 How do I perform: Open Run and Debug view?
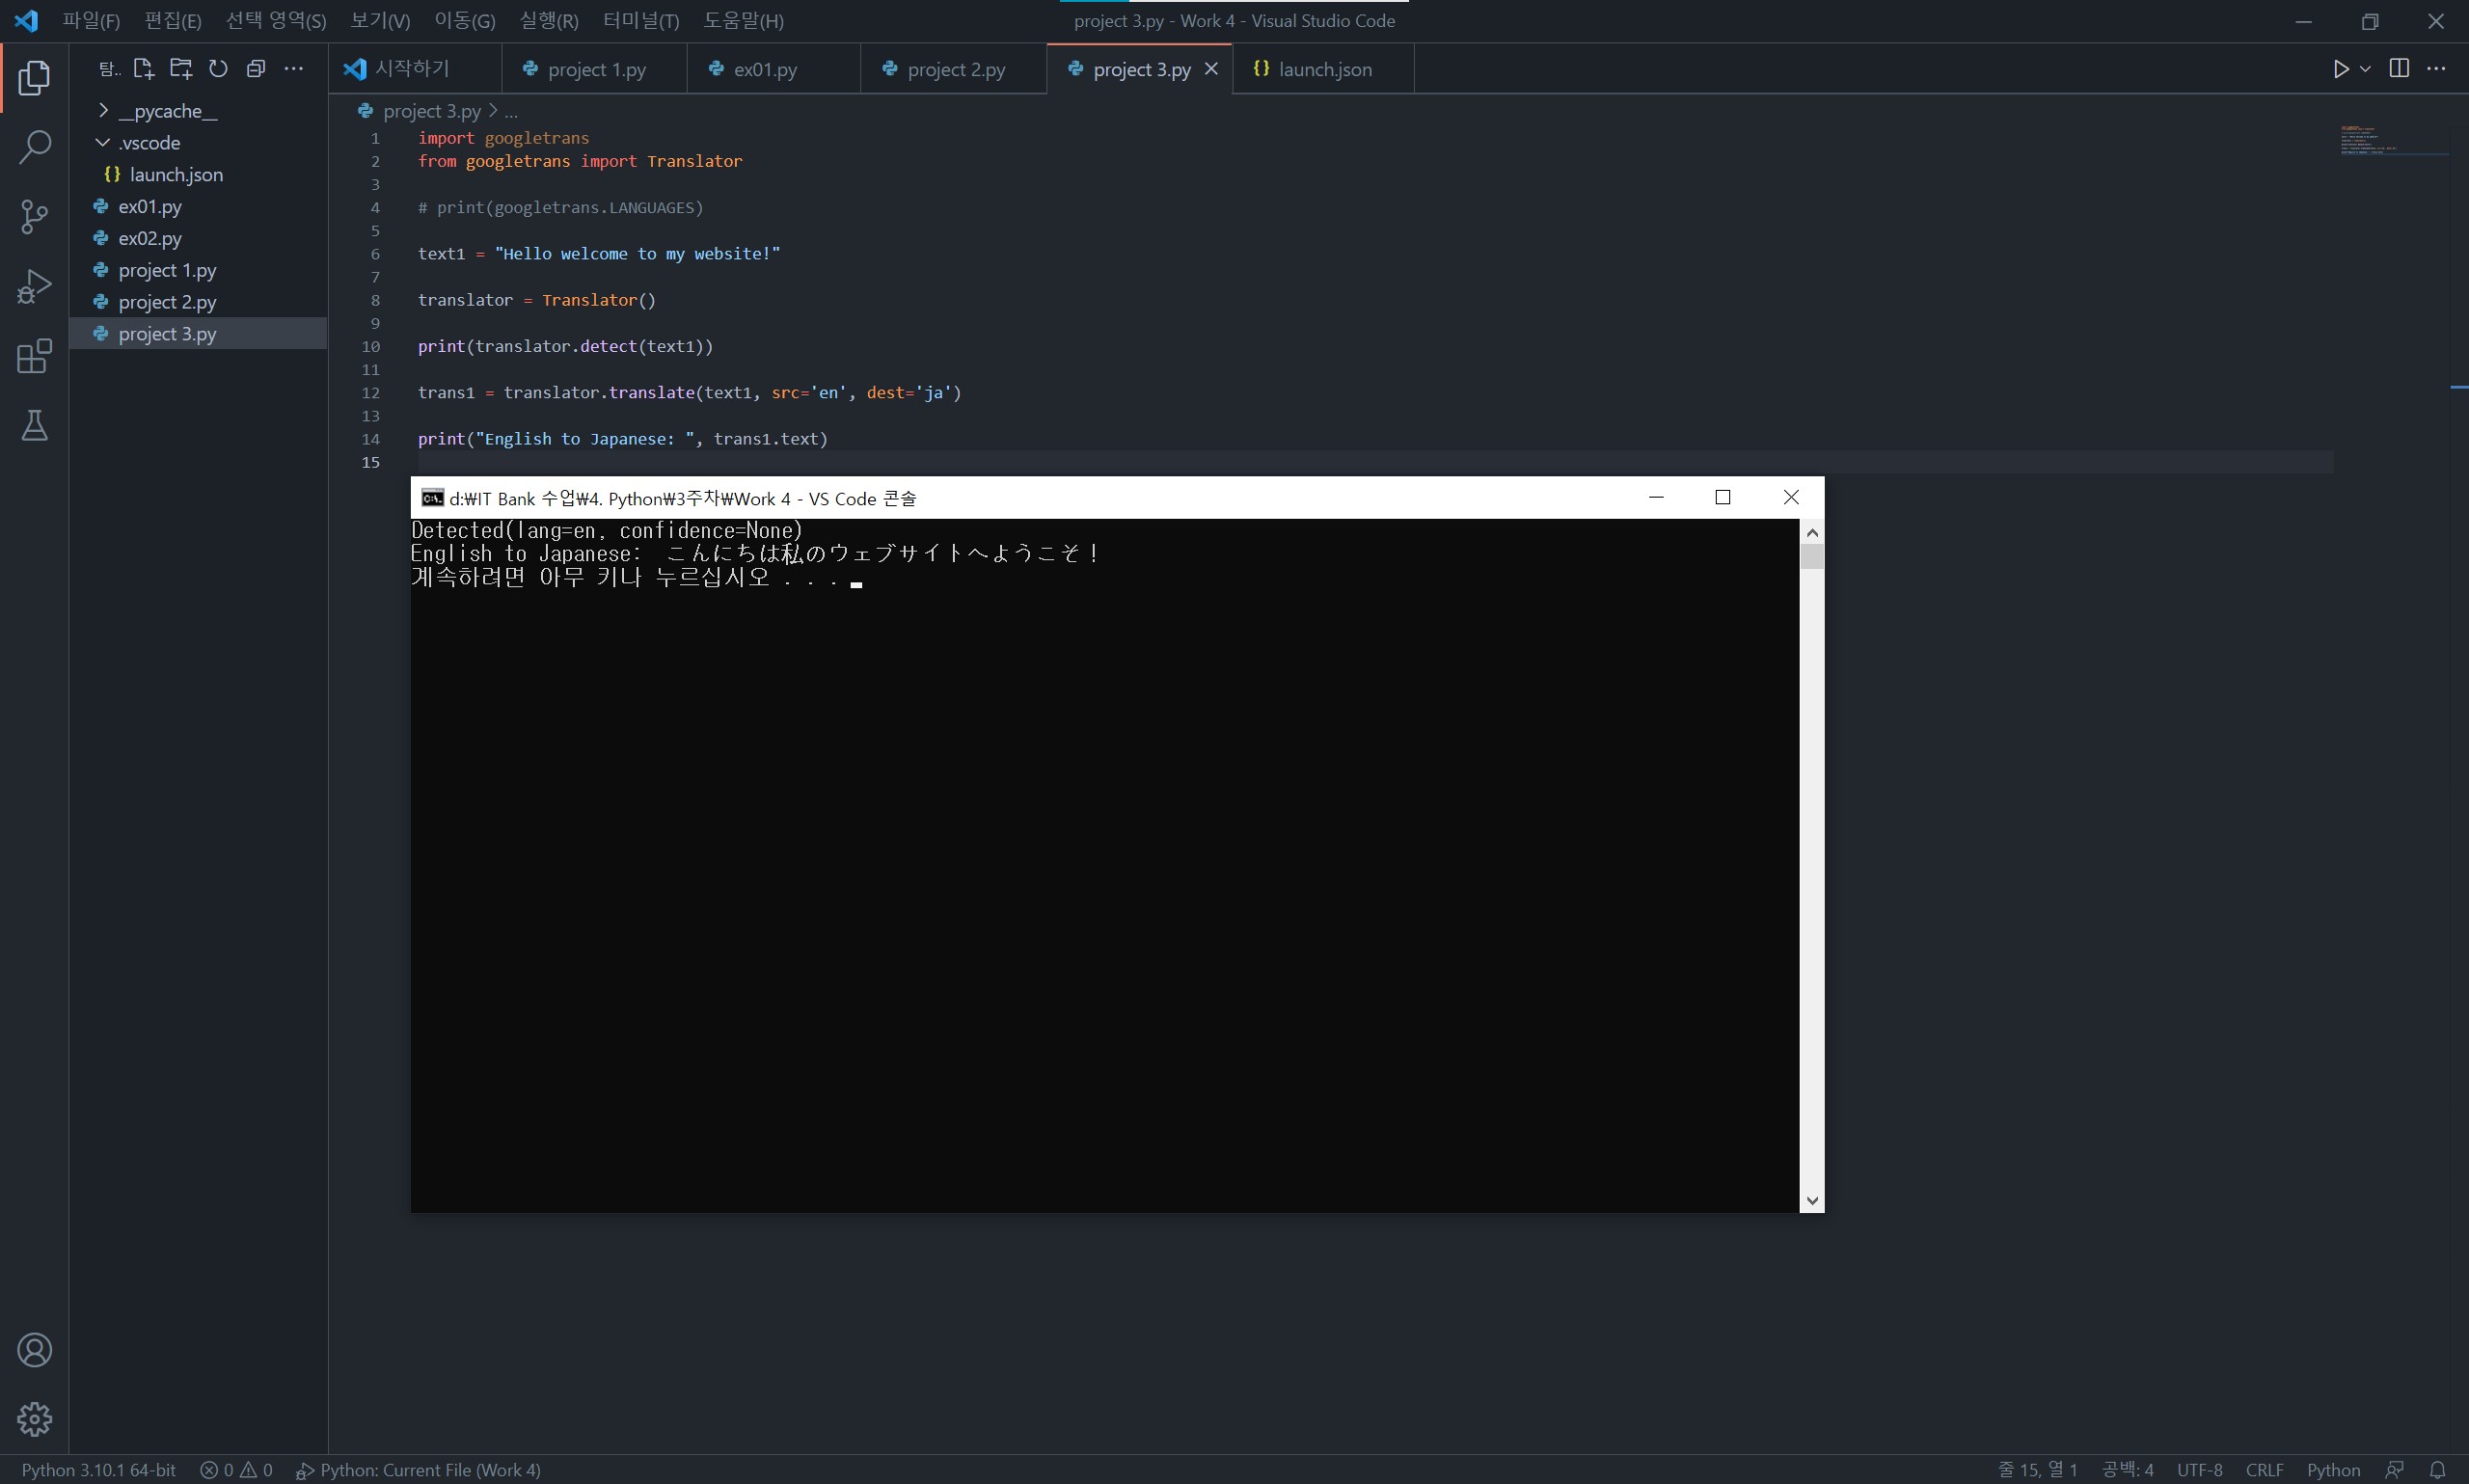click(34, 286)
